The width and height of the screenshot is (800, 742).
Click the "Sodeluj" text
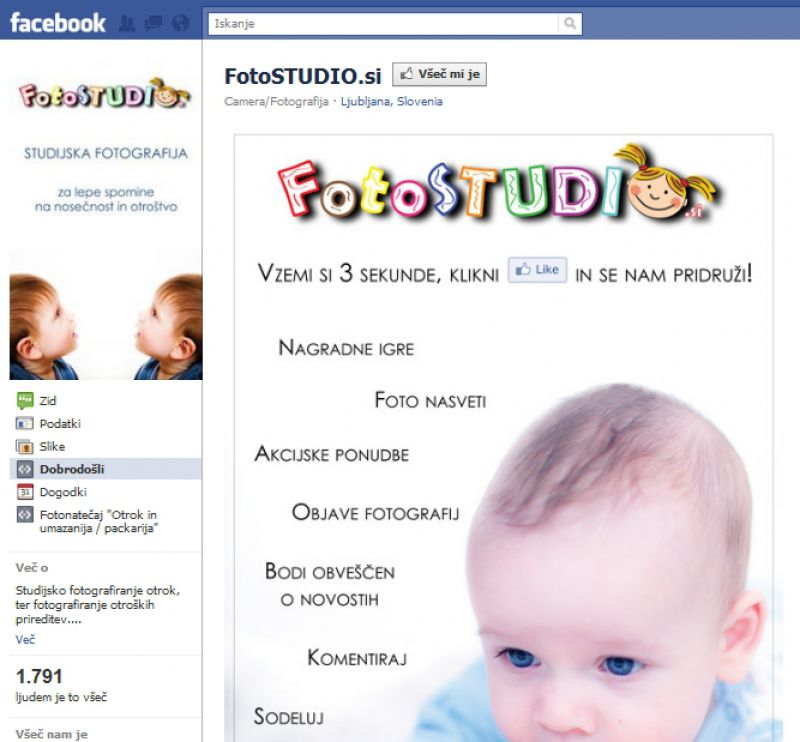tap(289, 716)
